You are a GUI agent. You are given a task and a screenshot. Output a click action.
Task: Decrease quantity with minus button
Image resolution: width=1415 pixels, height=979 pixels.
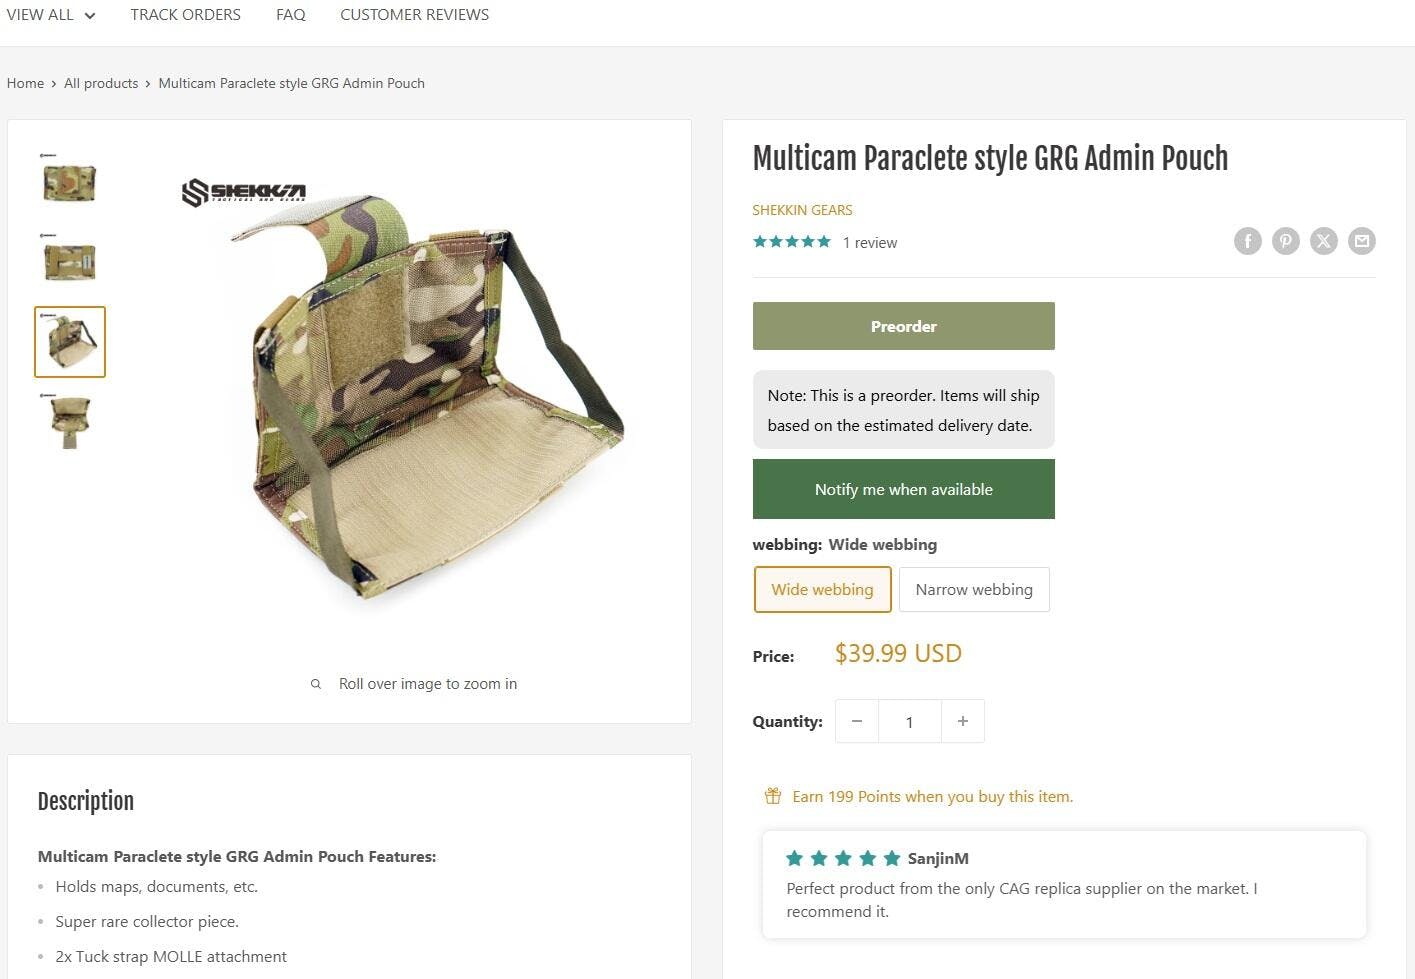(x=857, y=721)
